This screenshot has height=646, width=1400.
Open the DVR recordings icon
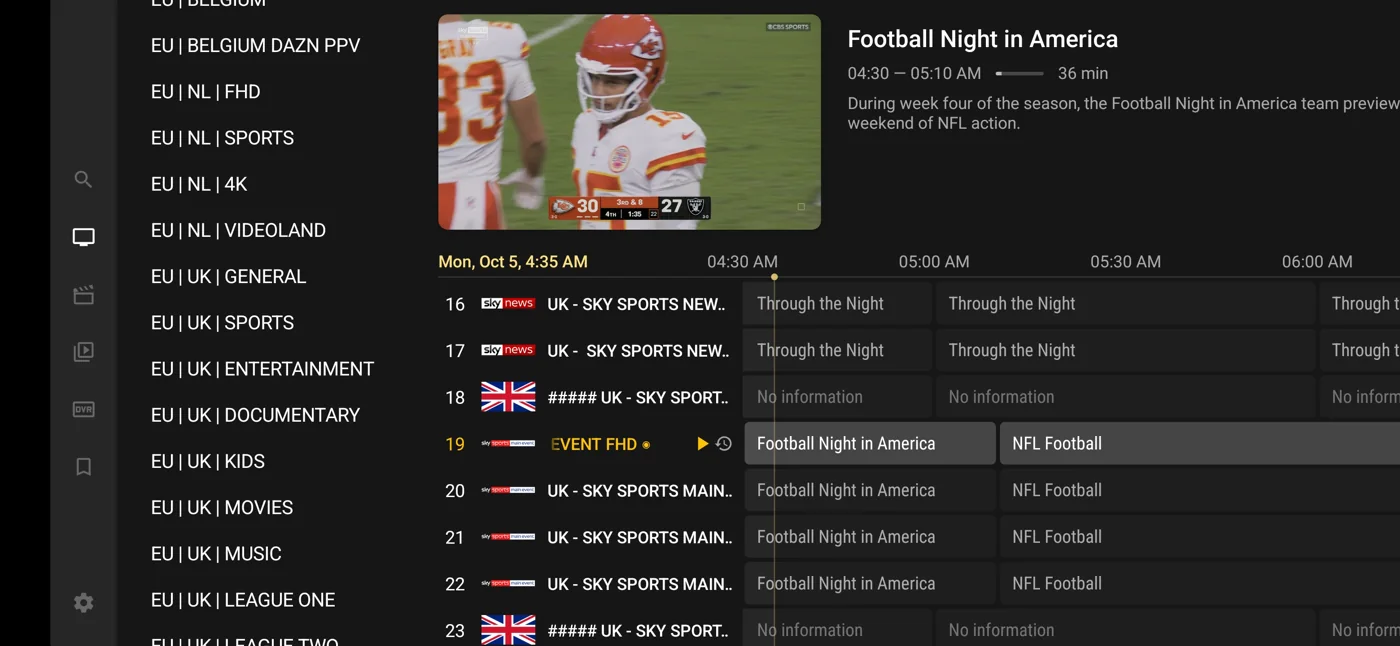[x=84, y=409]
